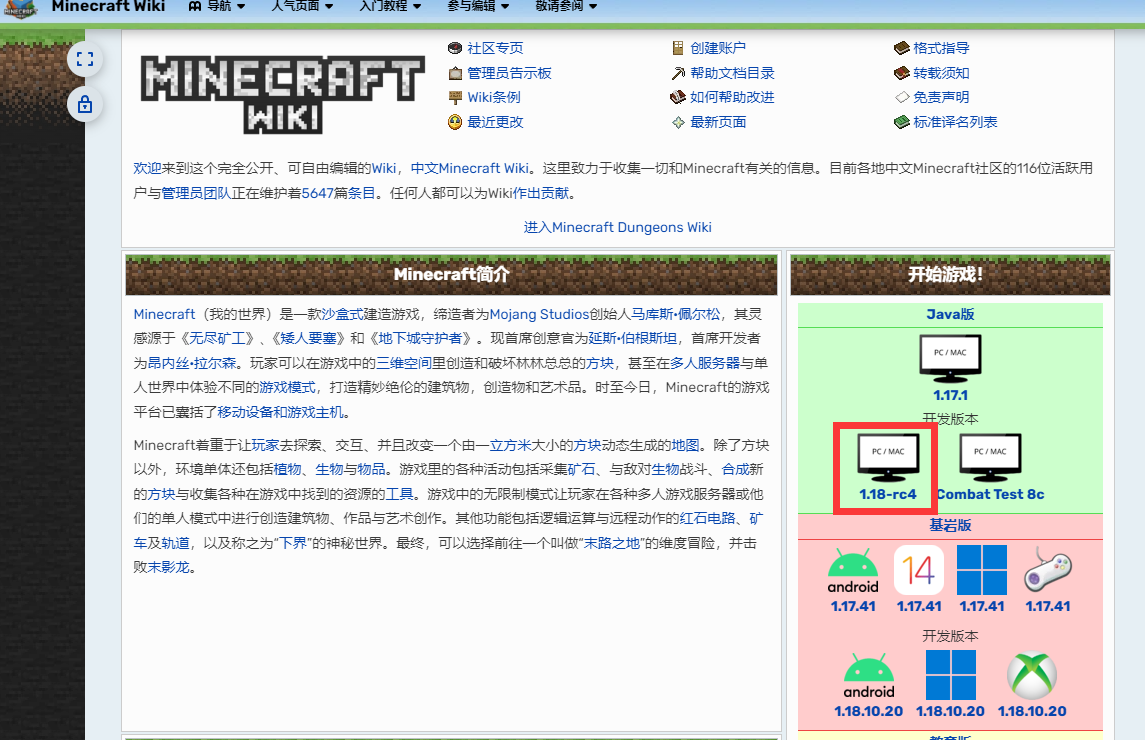Open the 人气页面 dropdown menu
Screen dimensions: 1145x740
pyautogui.click(x=302, y=6)
